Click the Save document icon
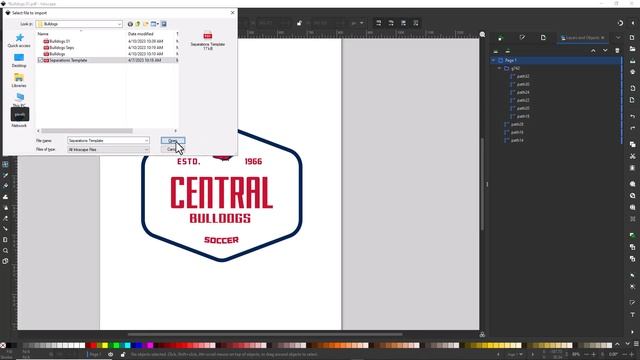640x360 pixels. click(x=632, y=61)
